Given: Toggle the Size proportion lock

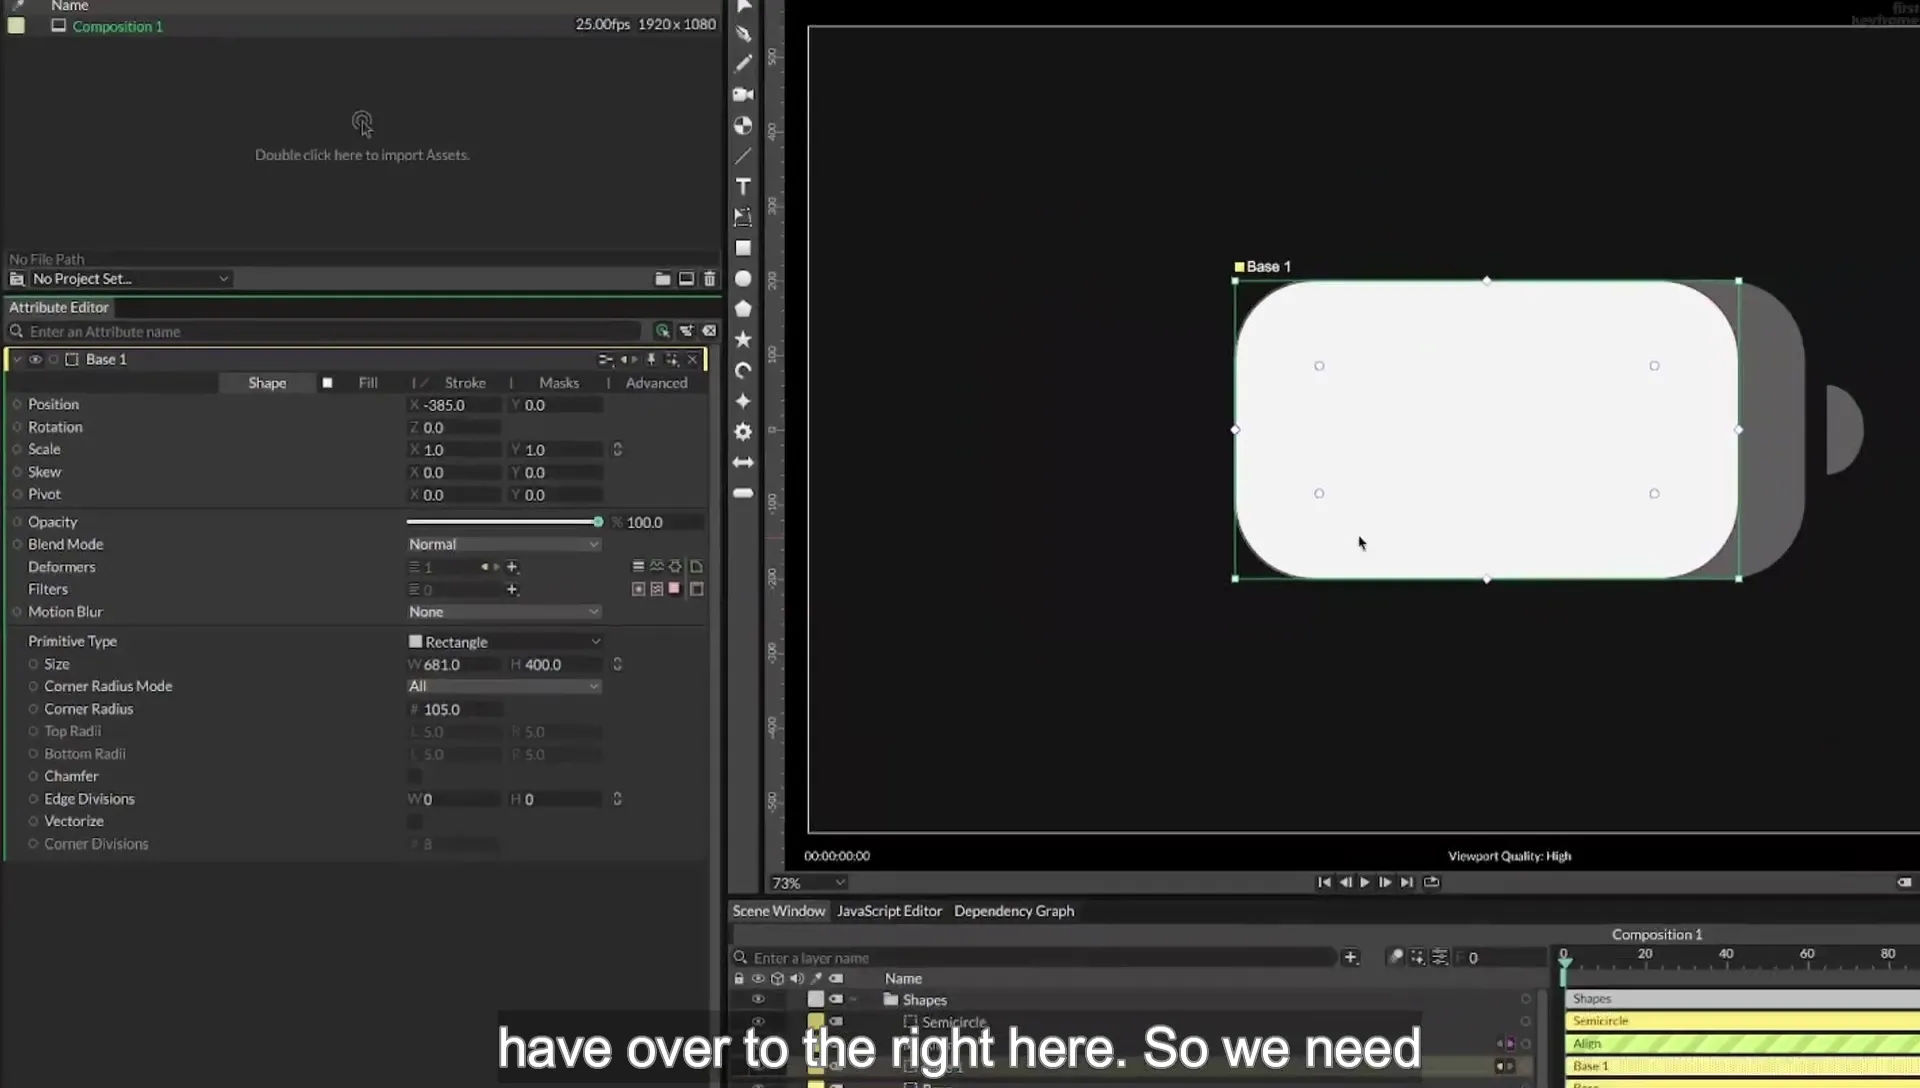Looking at the screenshot, I should click(x=618, y=665).
